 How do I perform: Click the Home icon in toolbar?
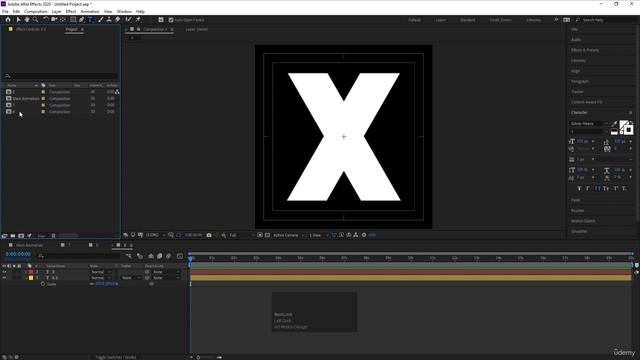(8, 20)
